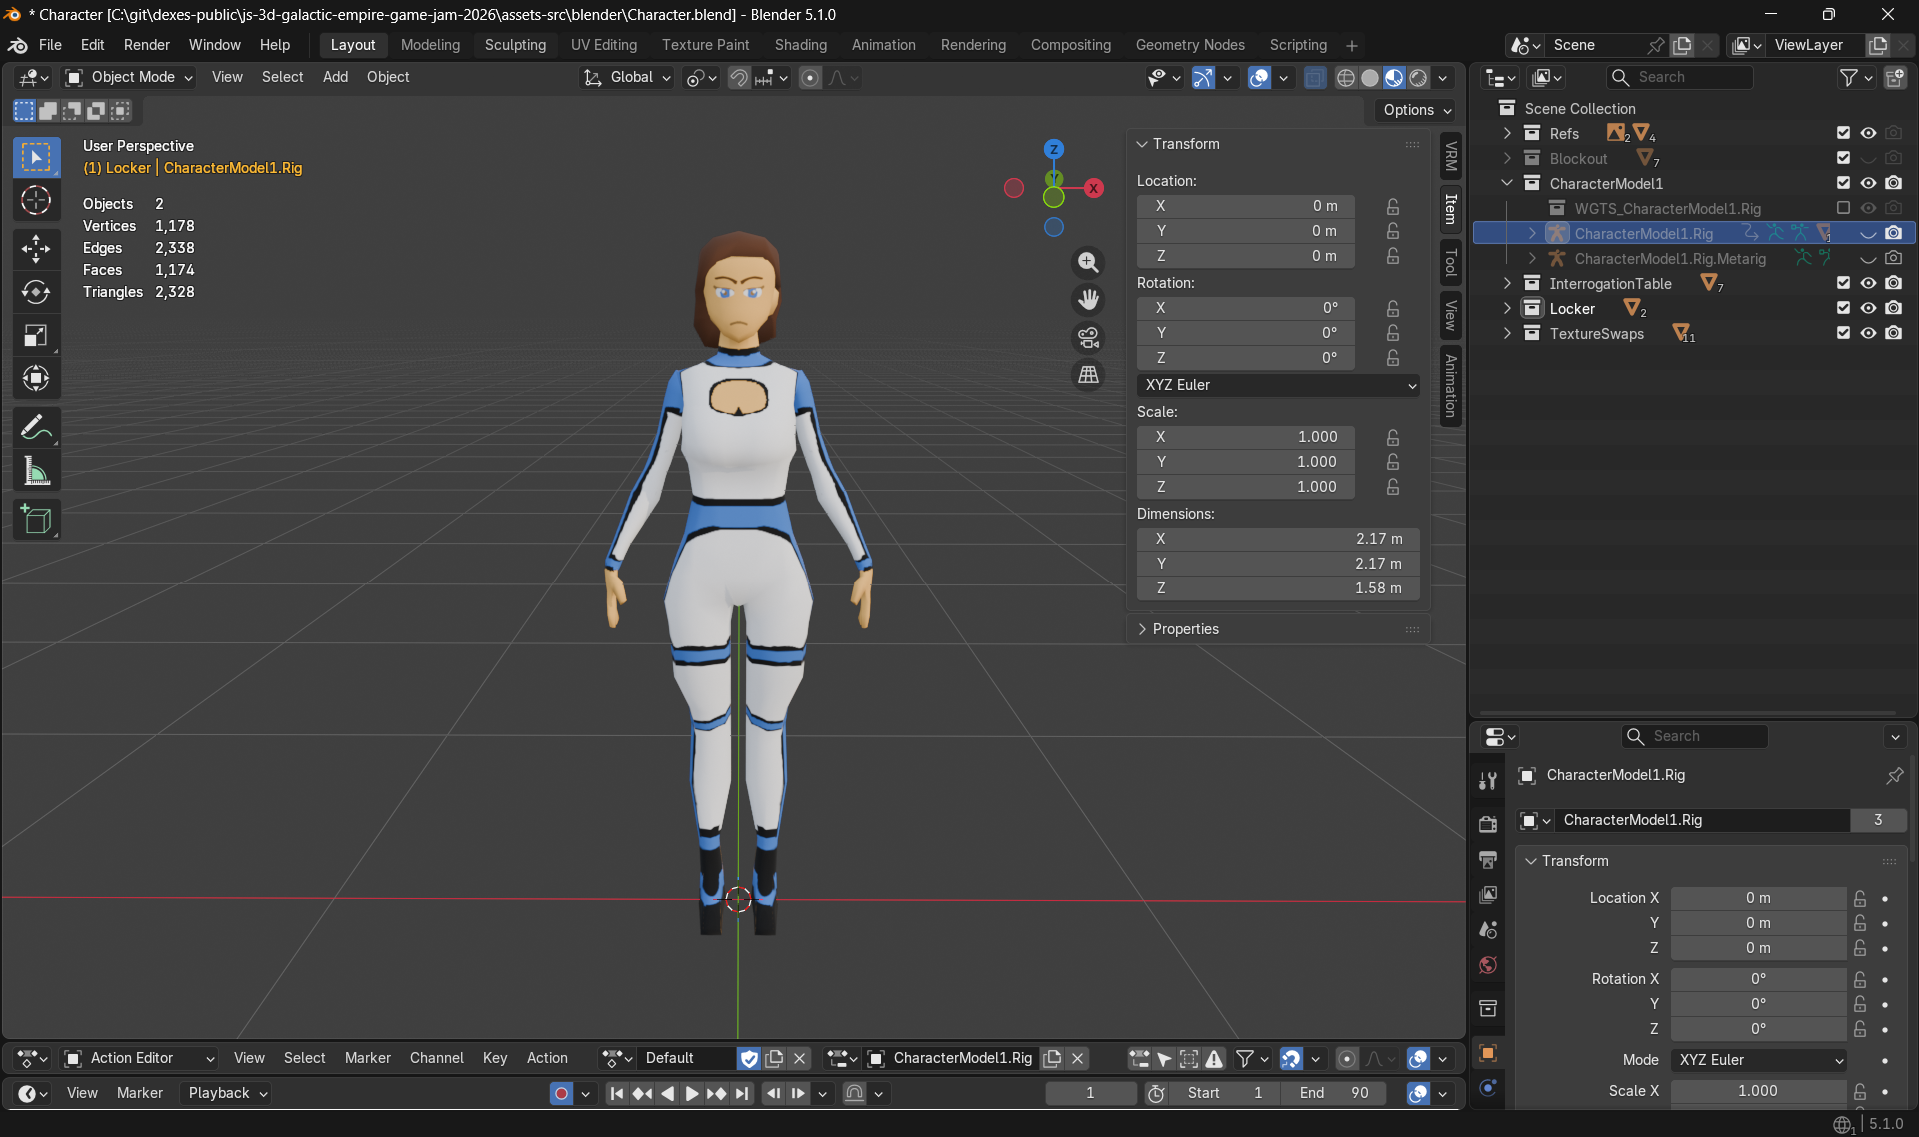This screenshot has width=1919, height=1137.
Task: Open Render Properties in the properties editor
Action: (1487, 823)
